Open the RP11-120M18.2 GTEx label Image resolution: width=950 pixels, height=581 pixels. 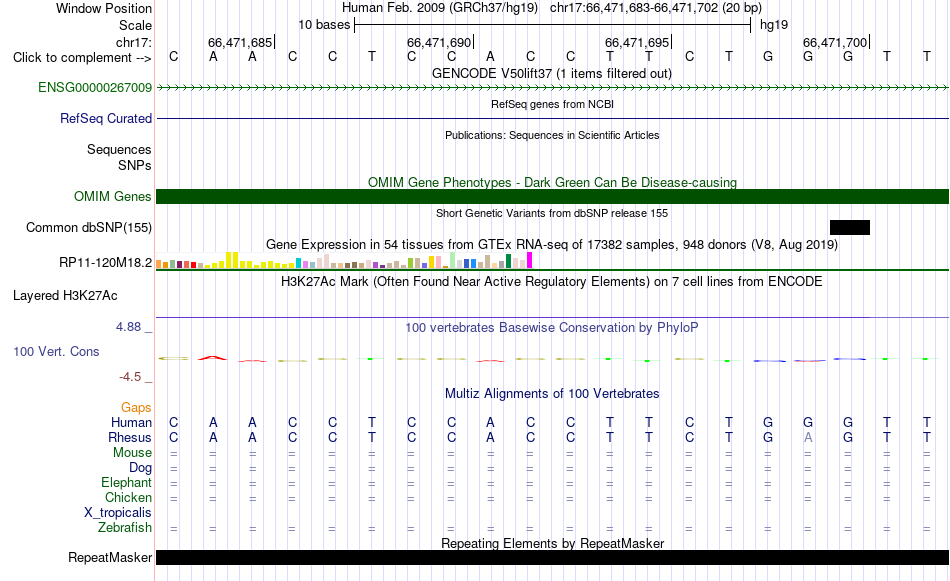(105, 263)
